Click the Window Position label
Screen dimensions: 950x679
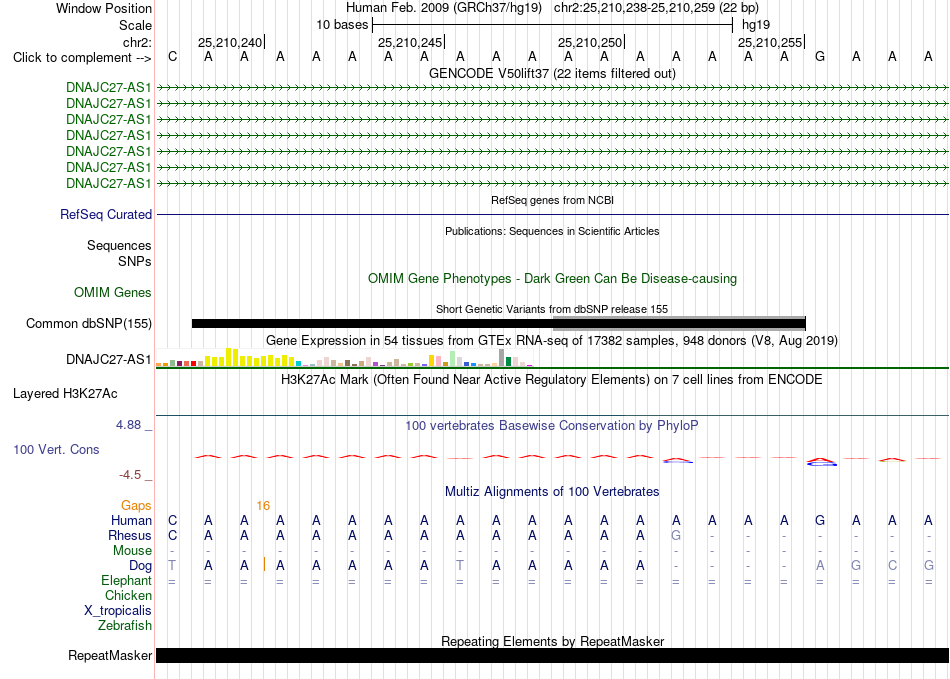pyautogui.click(x=104, y=8)
